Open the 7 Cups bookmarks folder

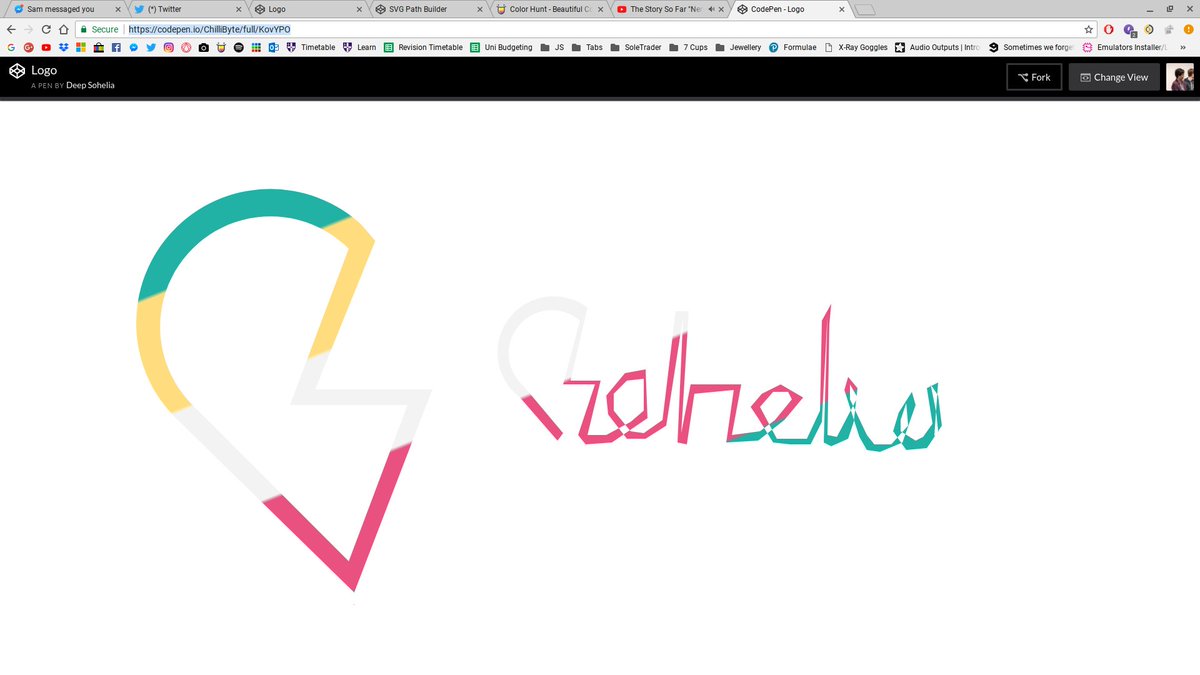688,47
